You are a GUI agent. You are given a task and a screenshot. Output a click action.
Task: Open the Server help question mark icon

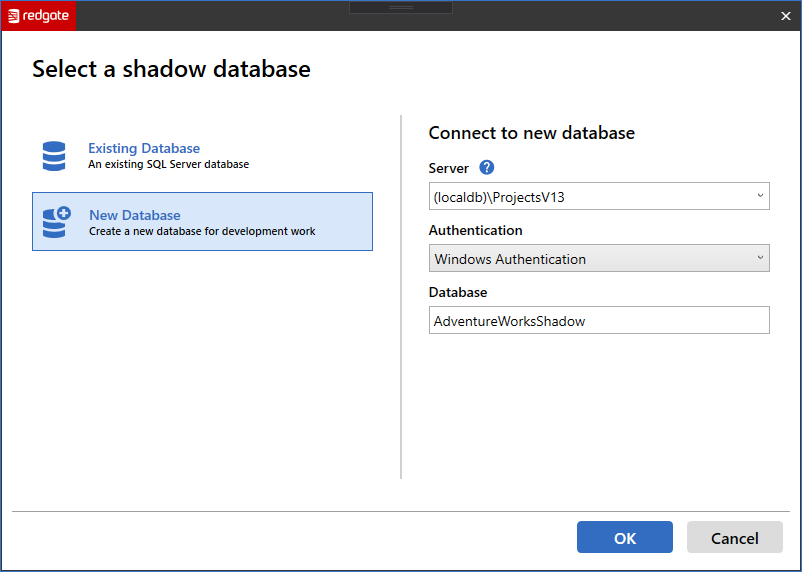coord(487,168)
